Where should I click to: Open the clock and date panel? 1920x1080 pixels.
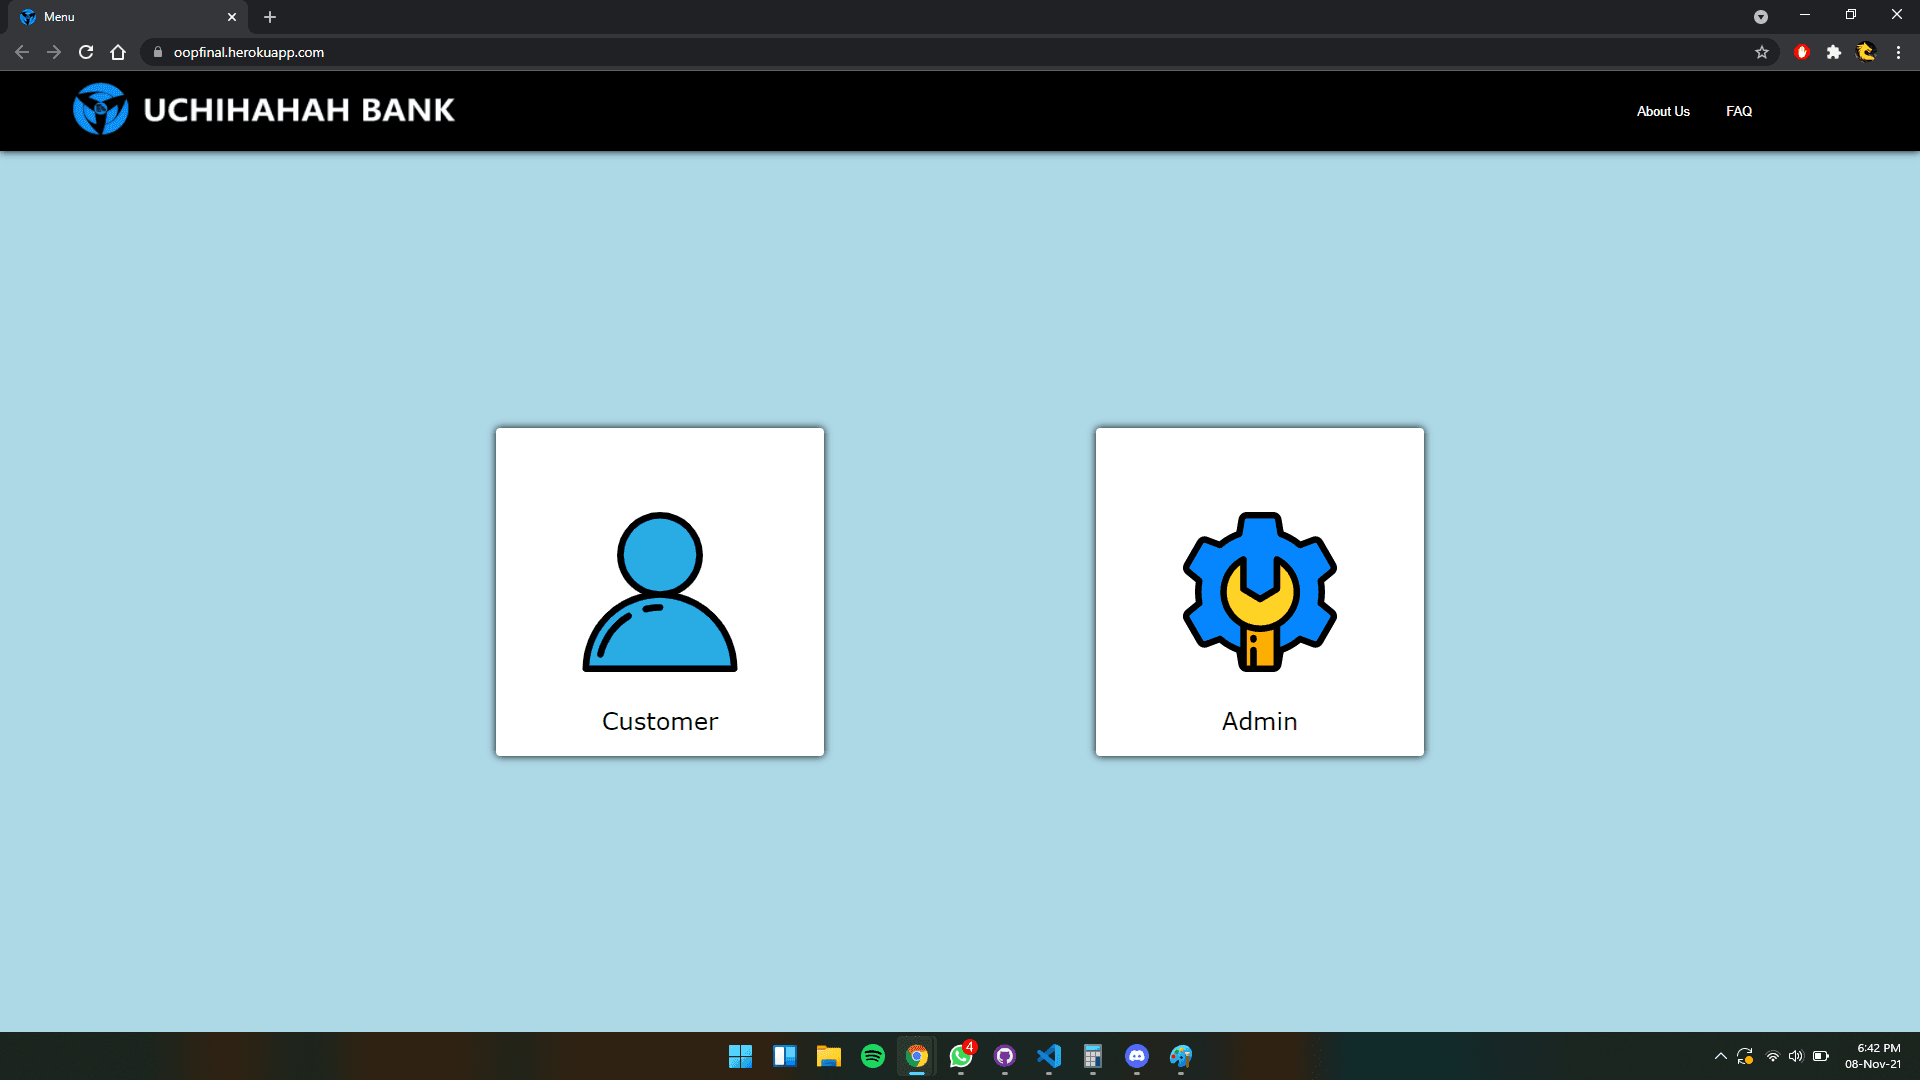tap(1873, 1056)
